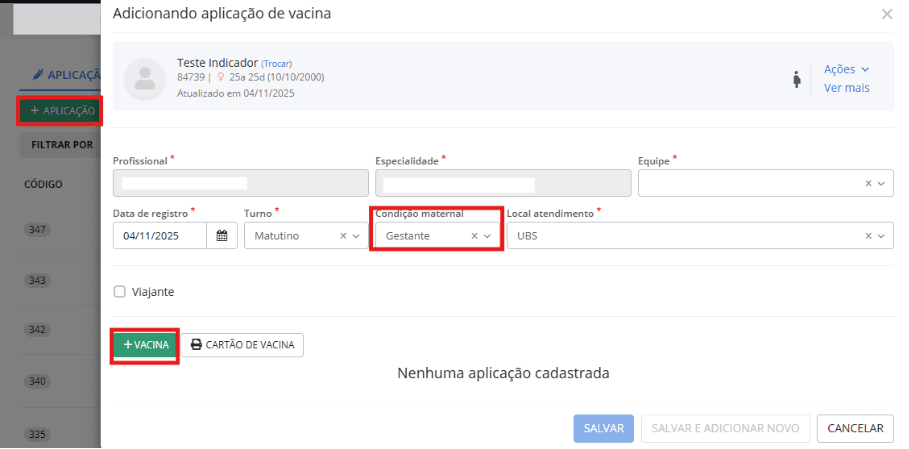Click the Nenhuma aplicação cadastrada message
This screenshot has width=909, height=449.
(503, 373)
